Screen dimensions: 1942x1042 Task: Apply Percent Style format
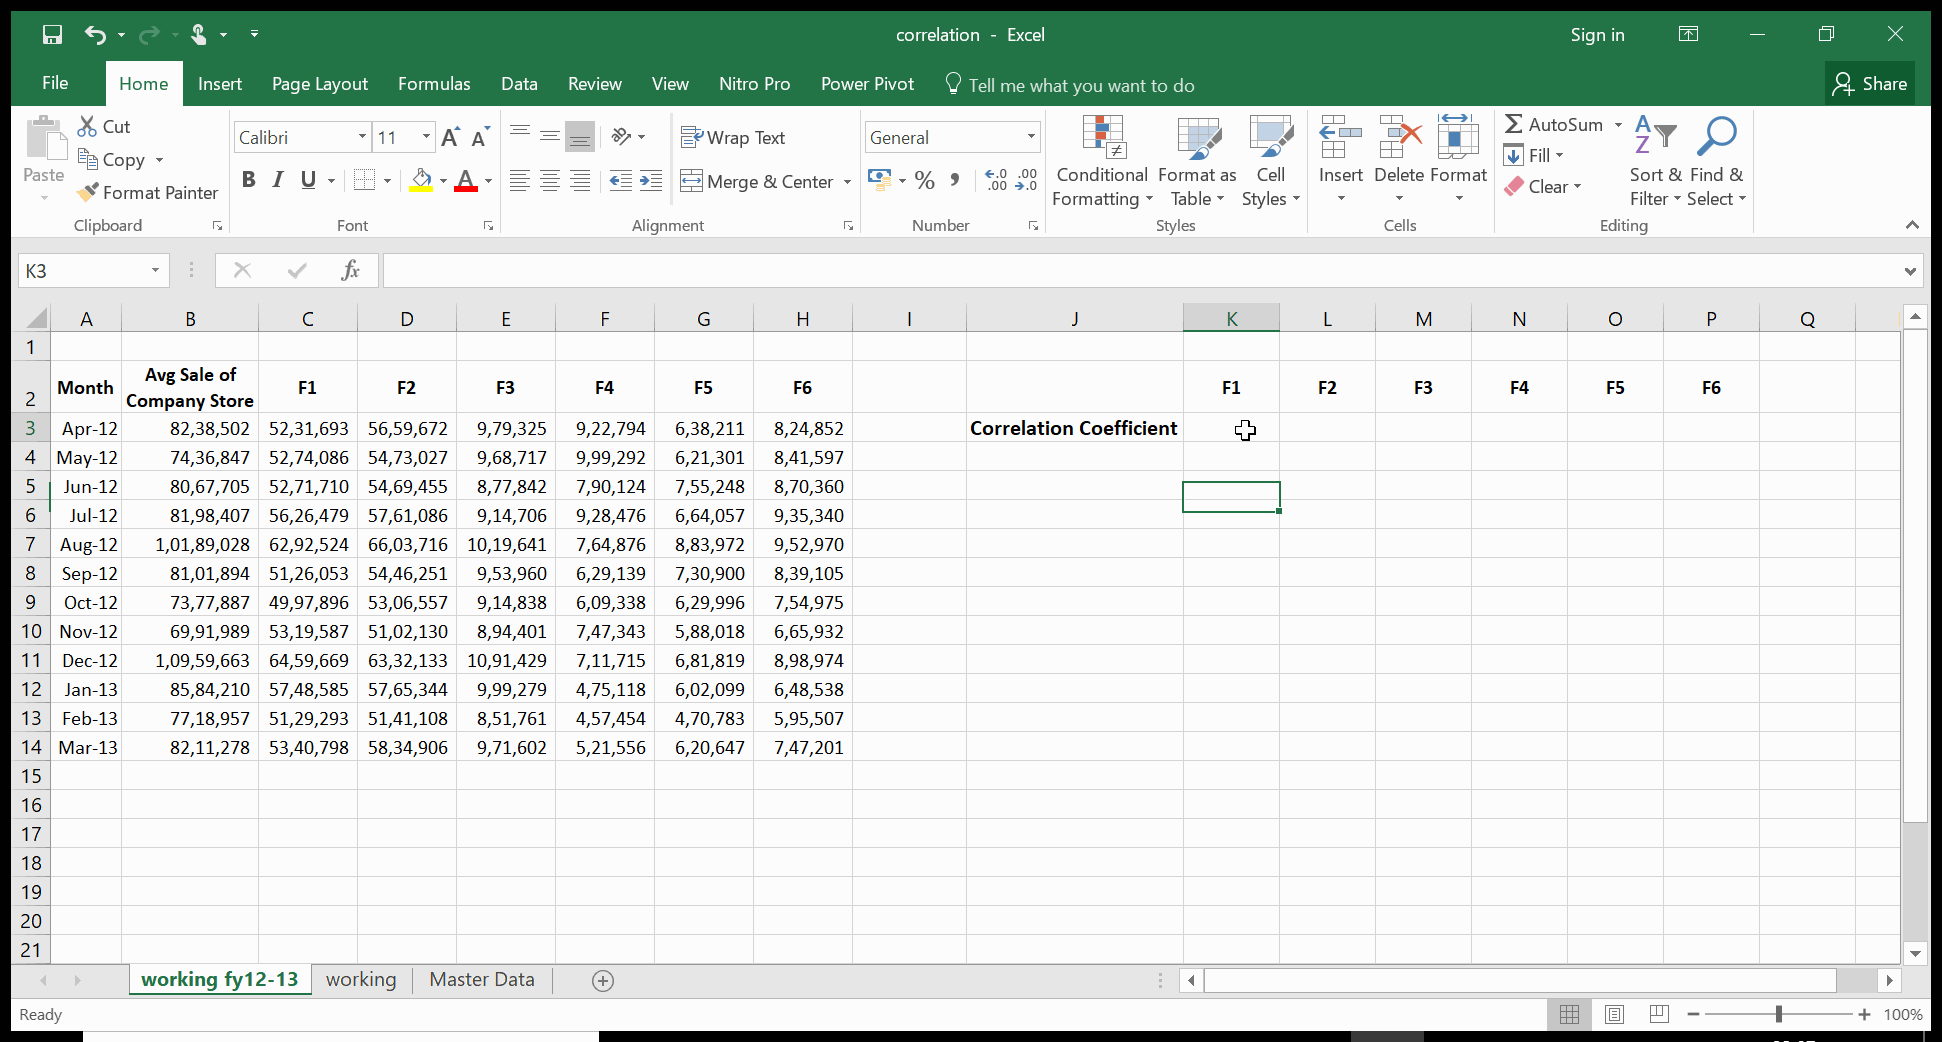[925, 181]
